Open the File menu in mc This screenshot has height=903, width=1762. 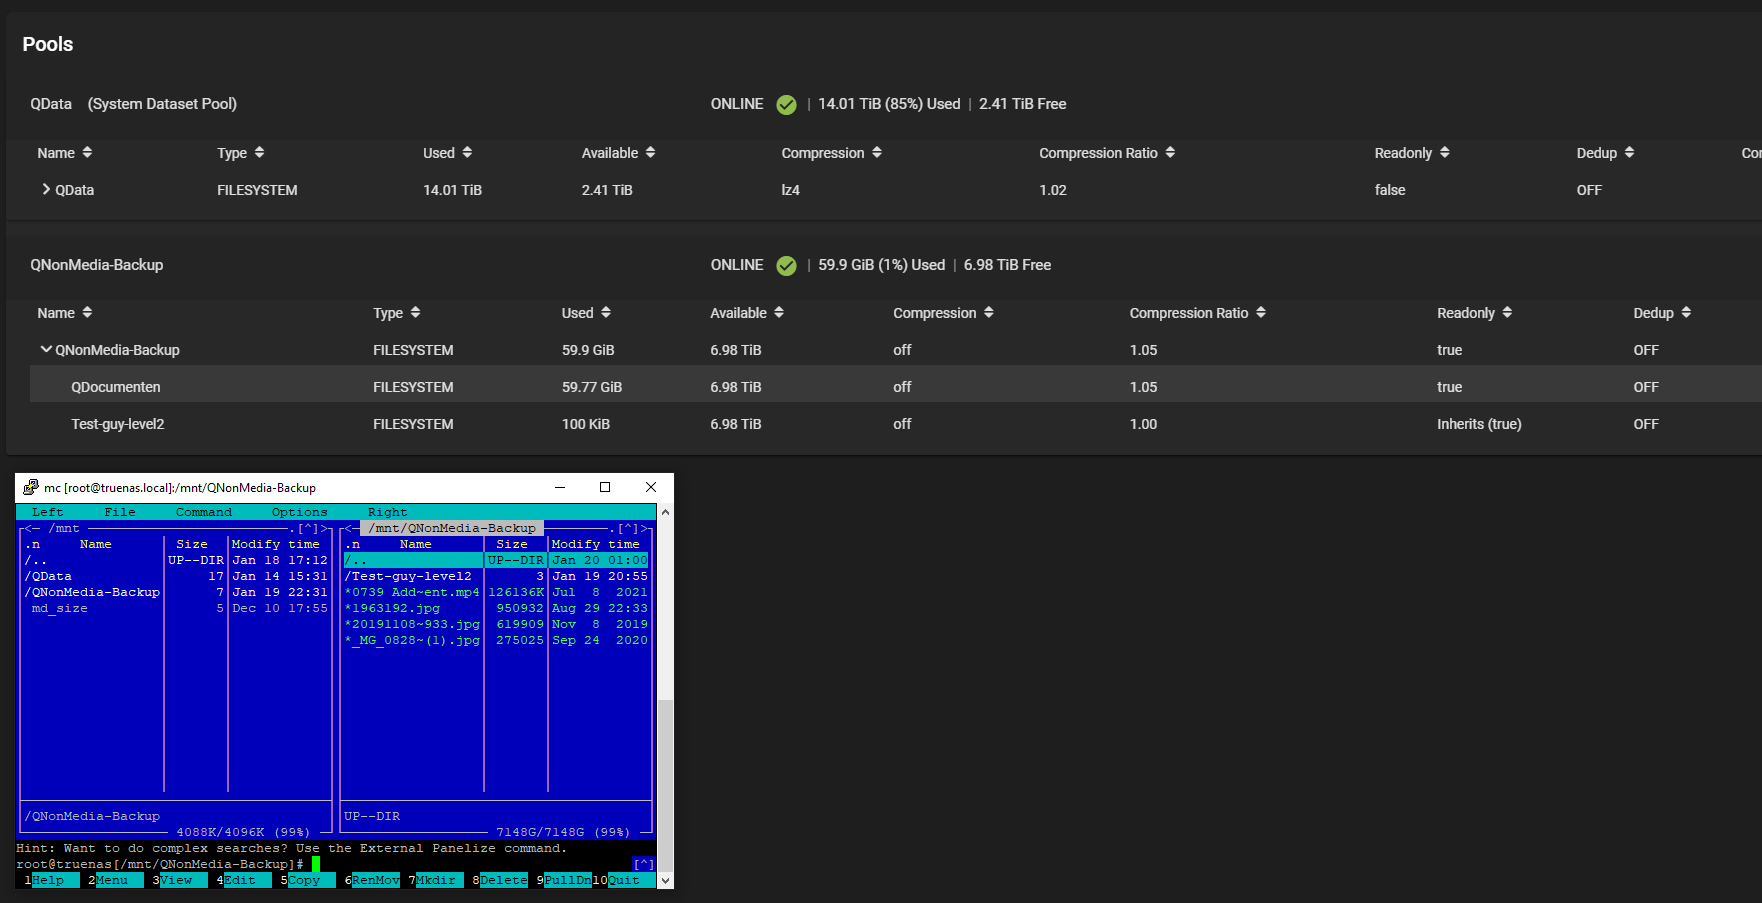(120, 512)
